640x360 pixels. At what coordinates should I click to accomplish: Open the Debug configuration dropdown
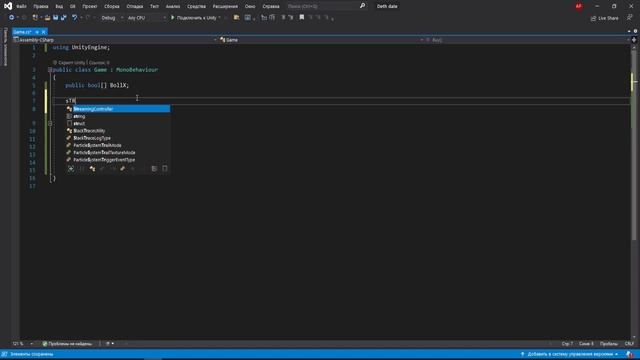point(112,18)
